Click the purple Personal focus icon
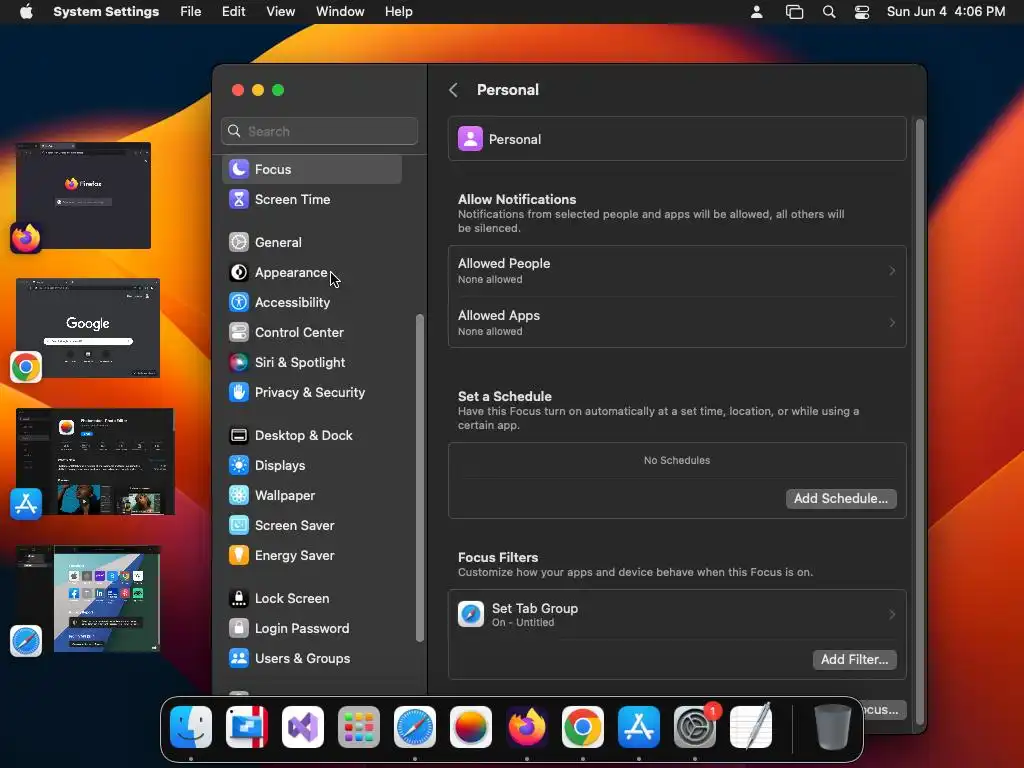 pos(470,139)
